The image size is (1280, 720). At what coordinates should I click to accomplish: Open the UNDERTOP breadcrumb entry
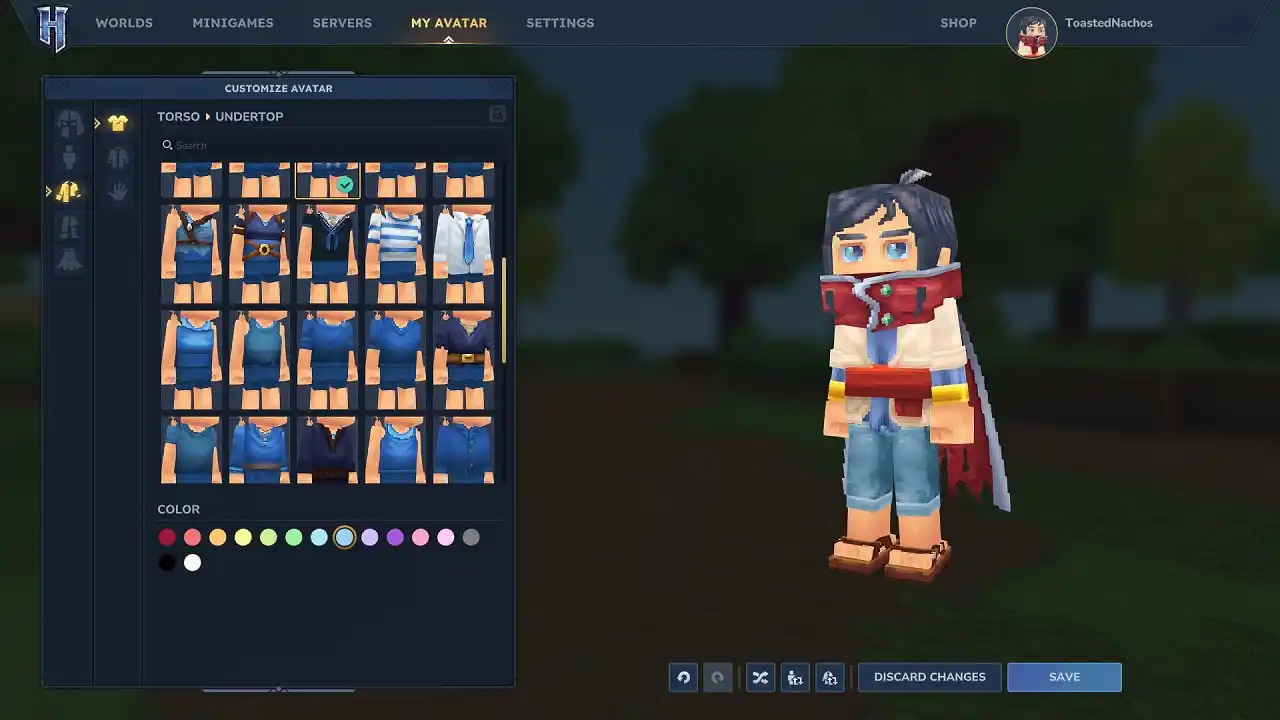[249, 116]
